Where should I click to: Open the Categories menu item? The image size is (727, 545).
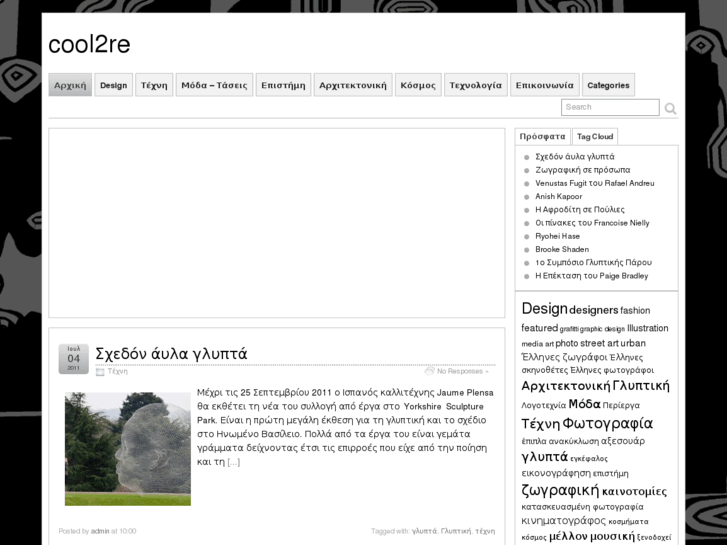(x=608, y=85)
